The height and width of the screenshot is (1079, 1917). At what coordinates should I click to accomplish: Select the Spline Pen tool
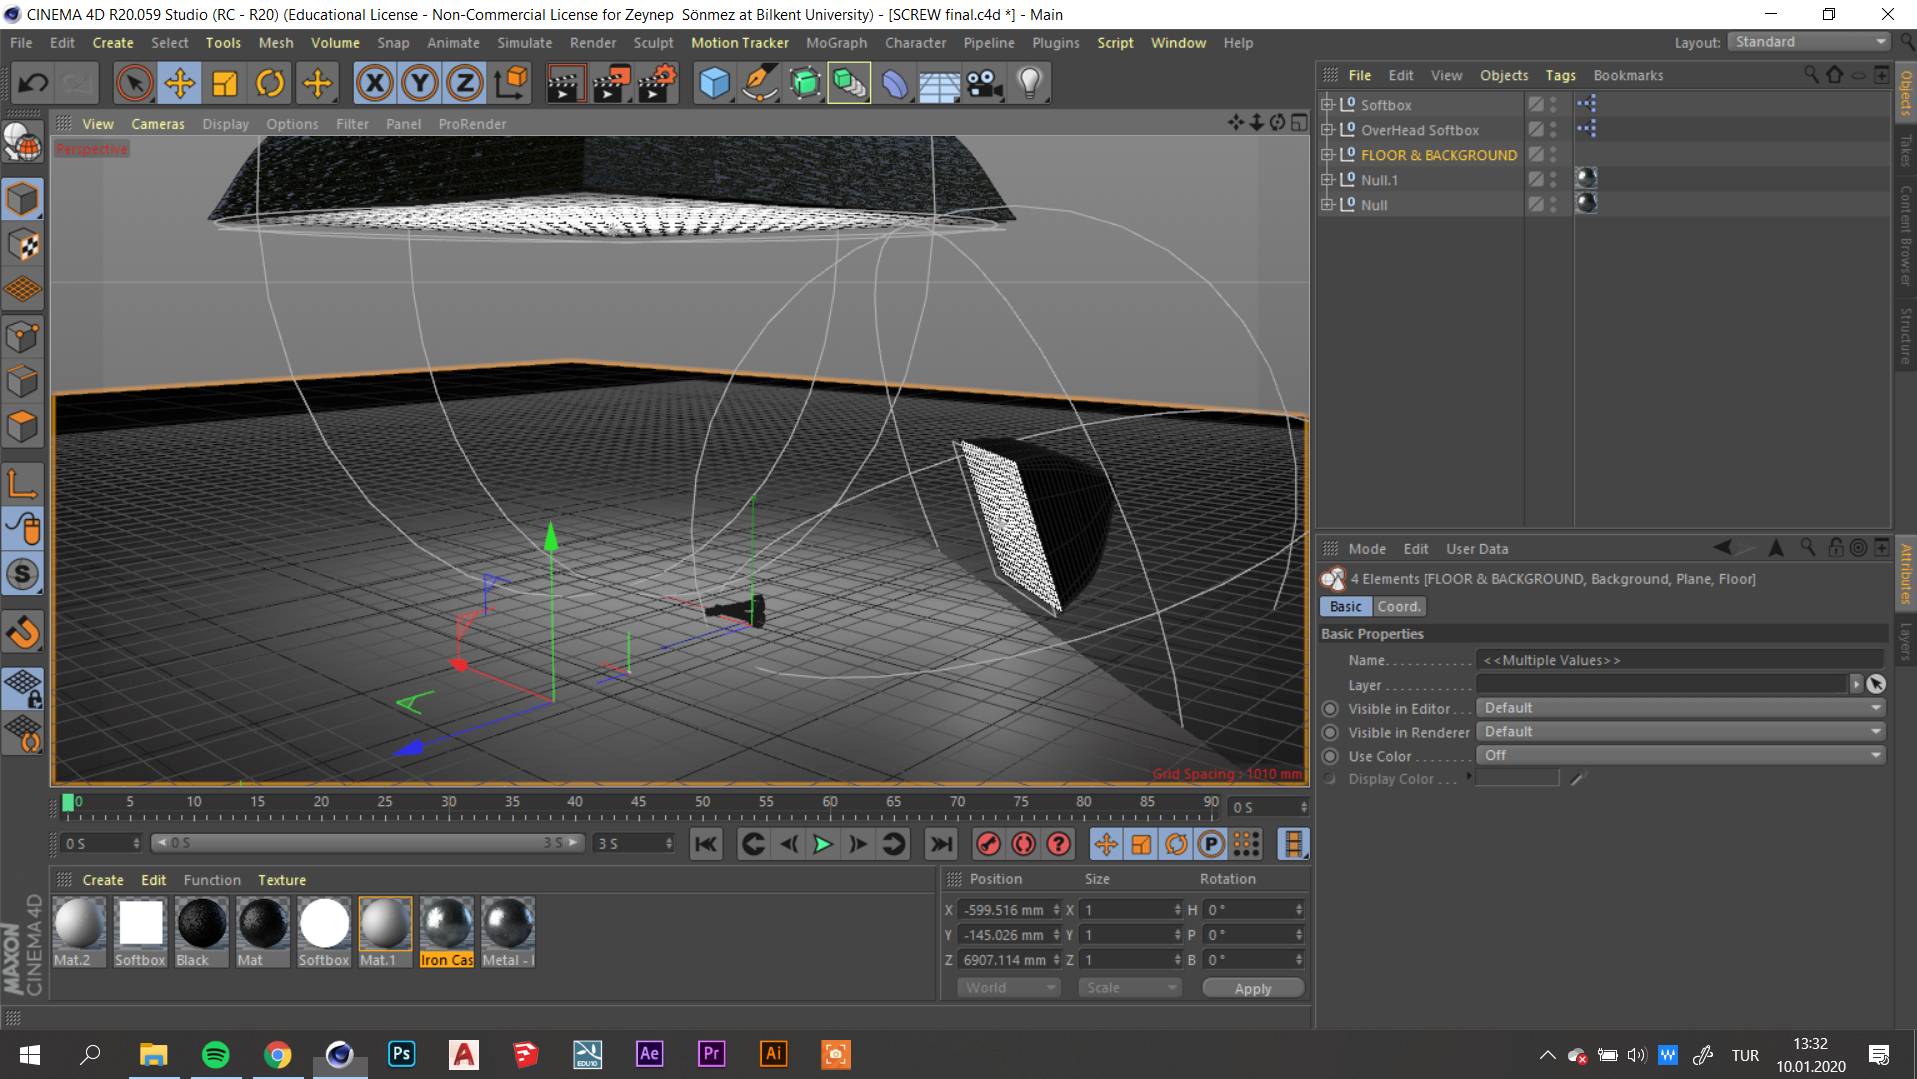pos(759,83)
